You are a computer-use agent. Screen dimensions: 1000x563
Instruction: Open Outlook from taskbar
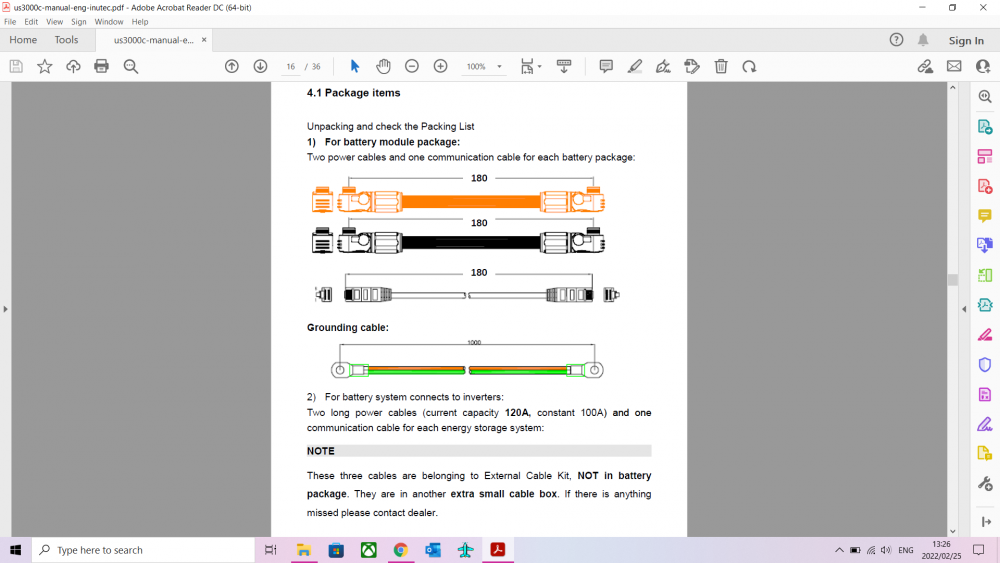[x=433, y=550]
